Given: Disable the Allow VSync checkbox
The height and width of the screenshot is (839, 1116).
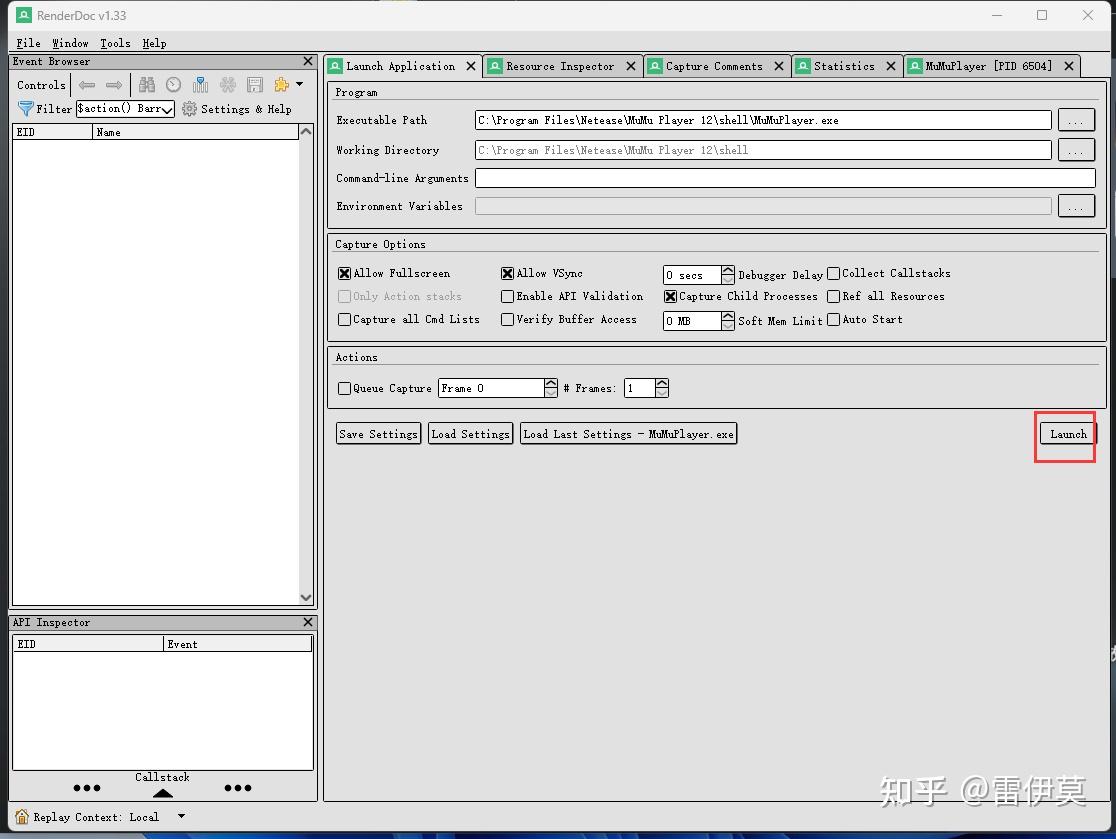Looking at the screenshot, I should tap(508, 273).
